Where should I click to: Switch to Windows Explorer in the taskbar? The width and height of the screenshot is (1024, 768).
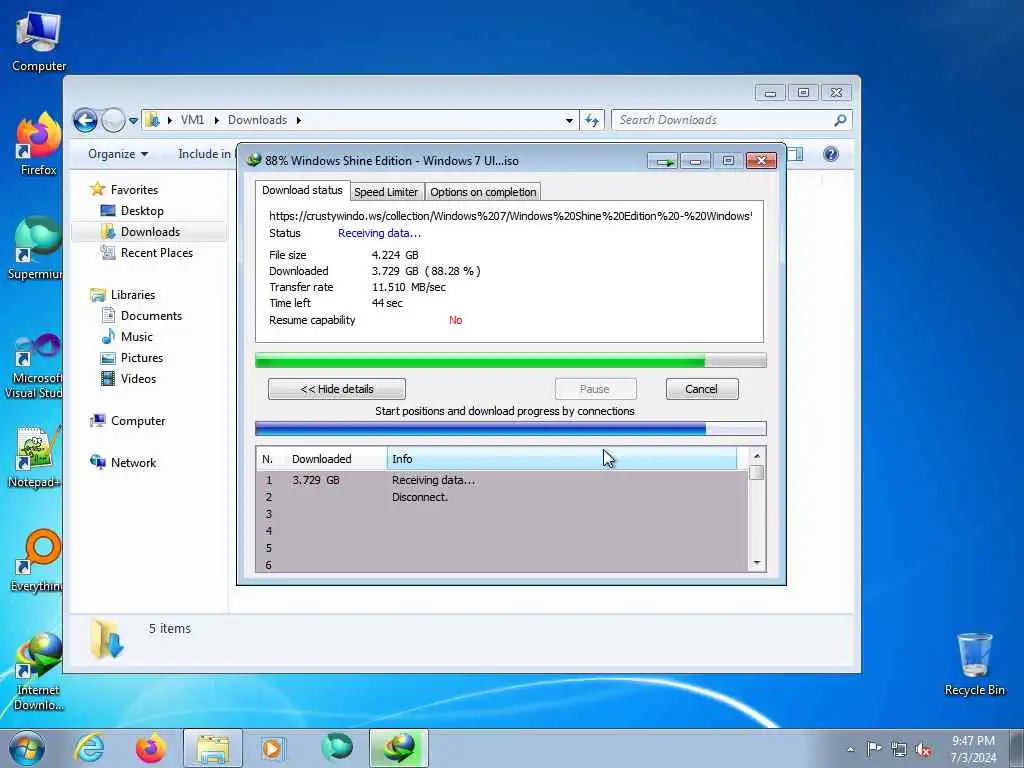pyautogui.click(x=212, y=748)
